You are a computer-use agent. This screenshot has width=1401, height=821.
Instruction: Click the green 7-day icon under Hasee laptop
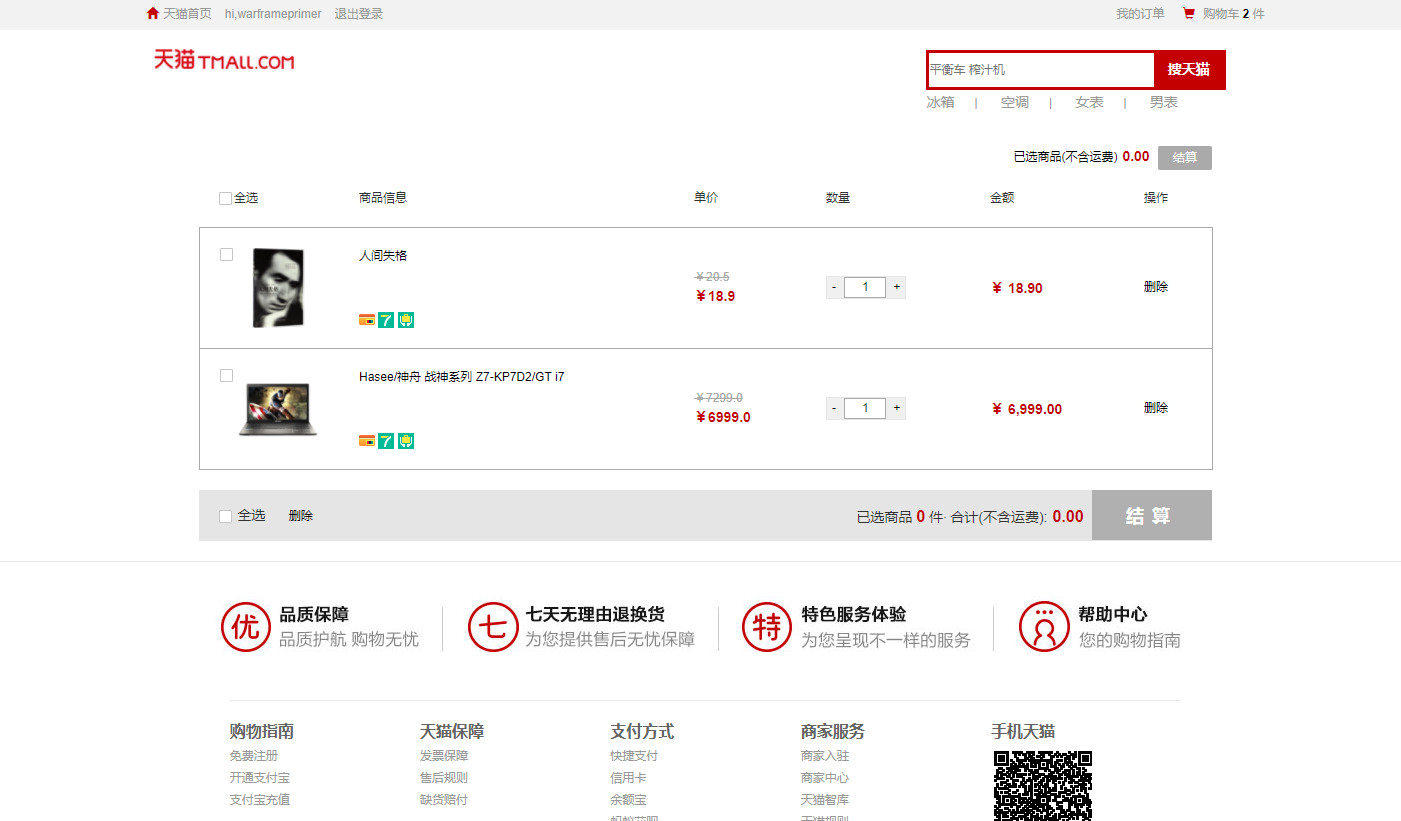[386, 441]
